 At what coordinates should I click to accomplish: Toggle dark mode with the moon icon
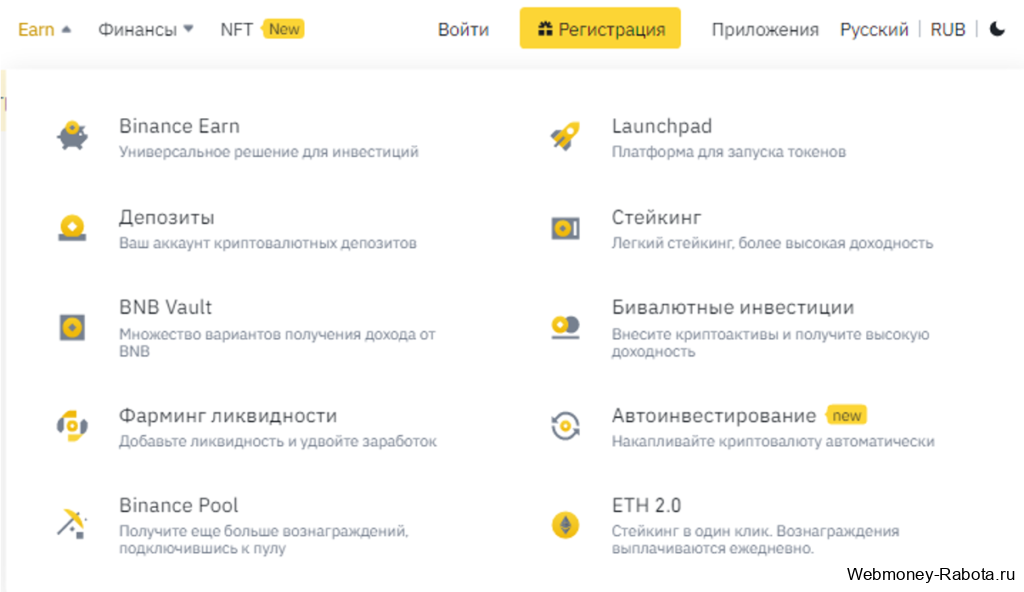point(997,29)
